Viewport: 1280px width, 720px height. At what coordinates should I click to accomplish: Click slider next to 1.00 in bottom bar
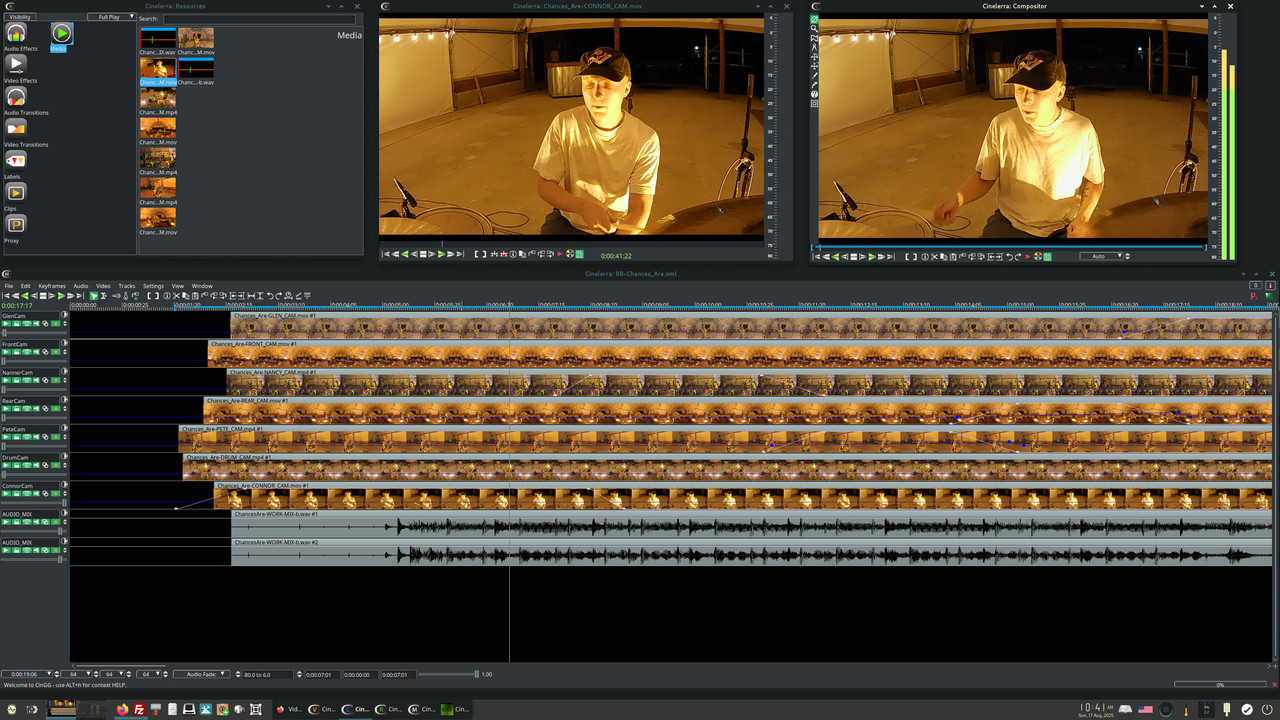[x=449, y=674]
